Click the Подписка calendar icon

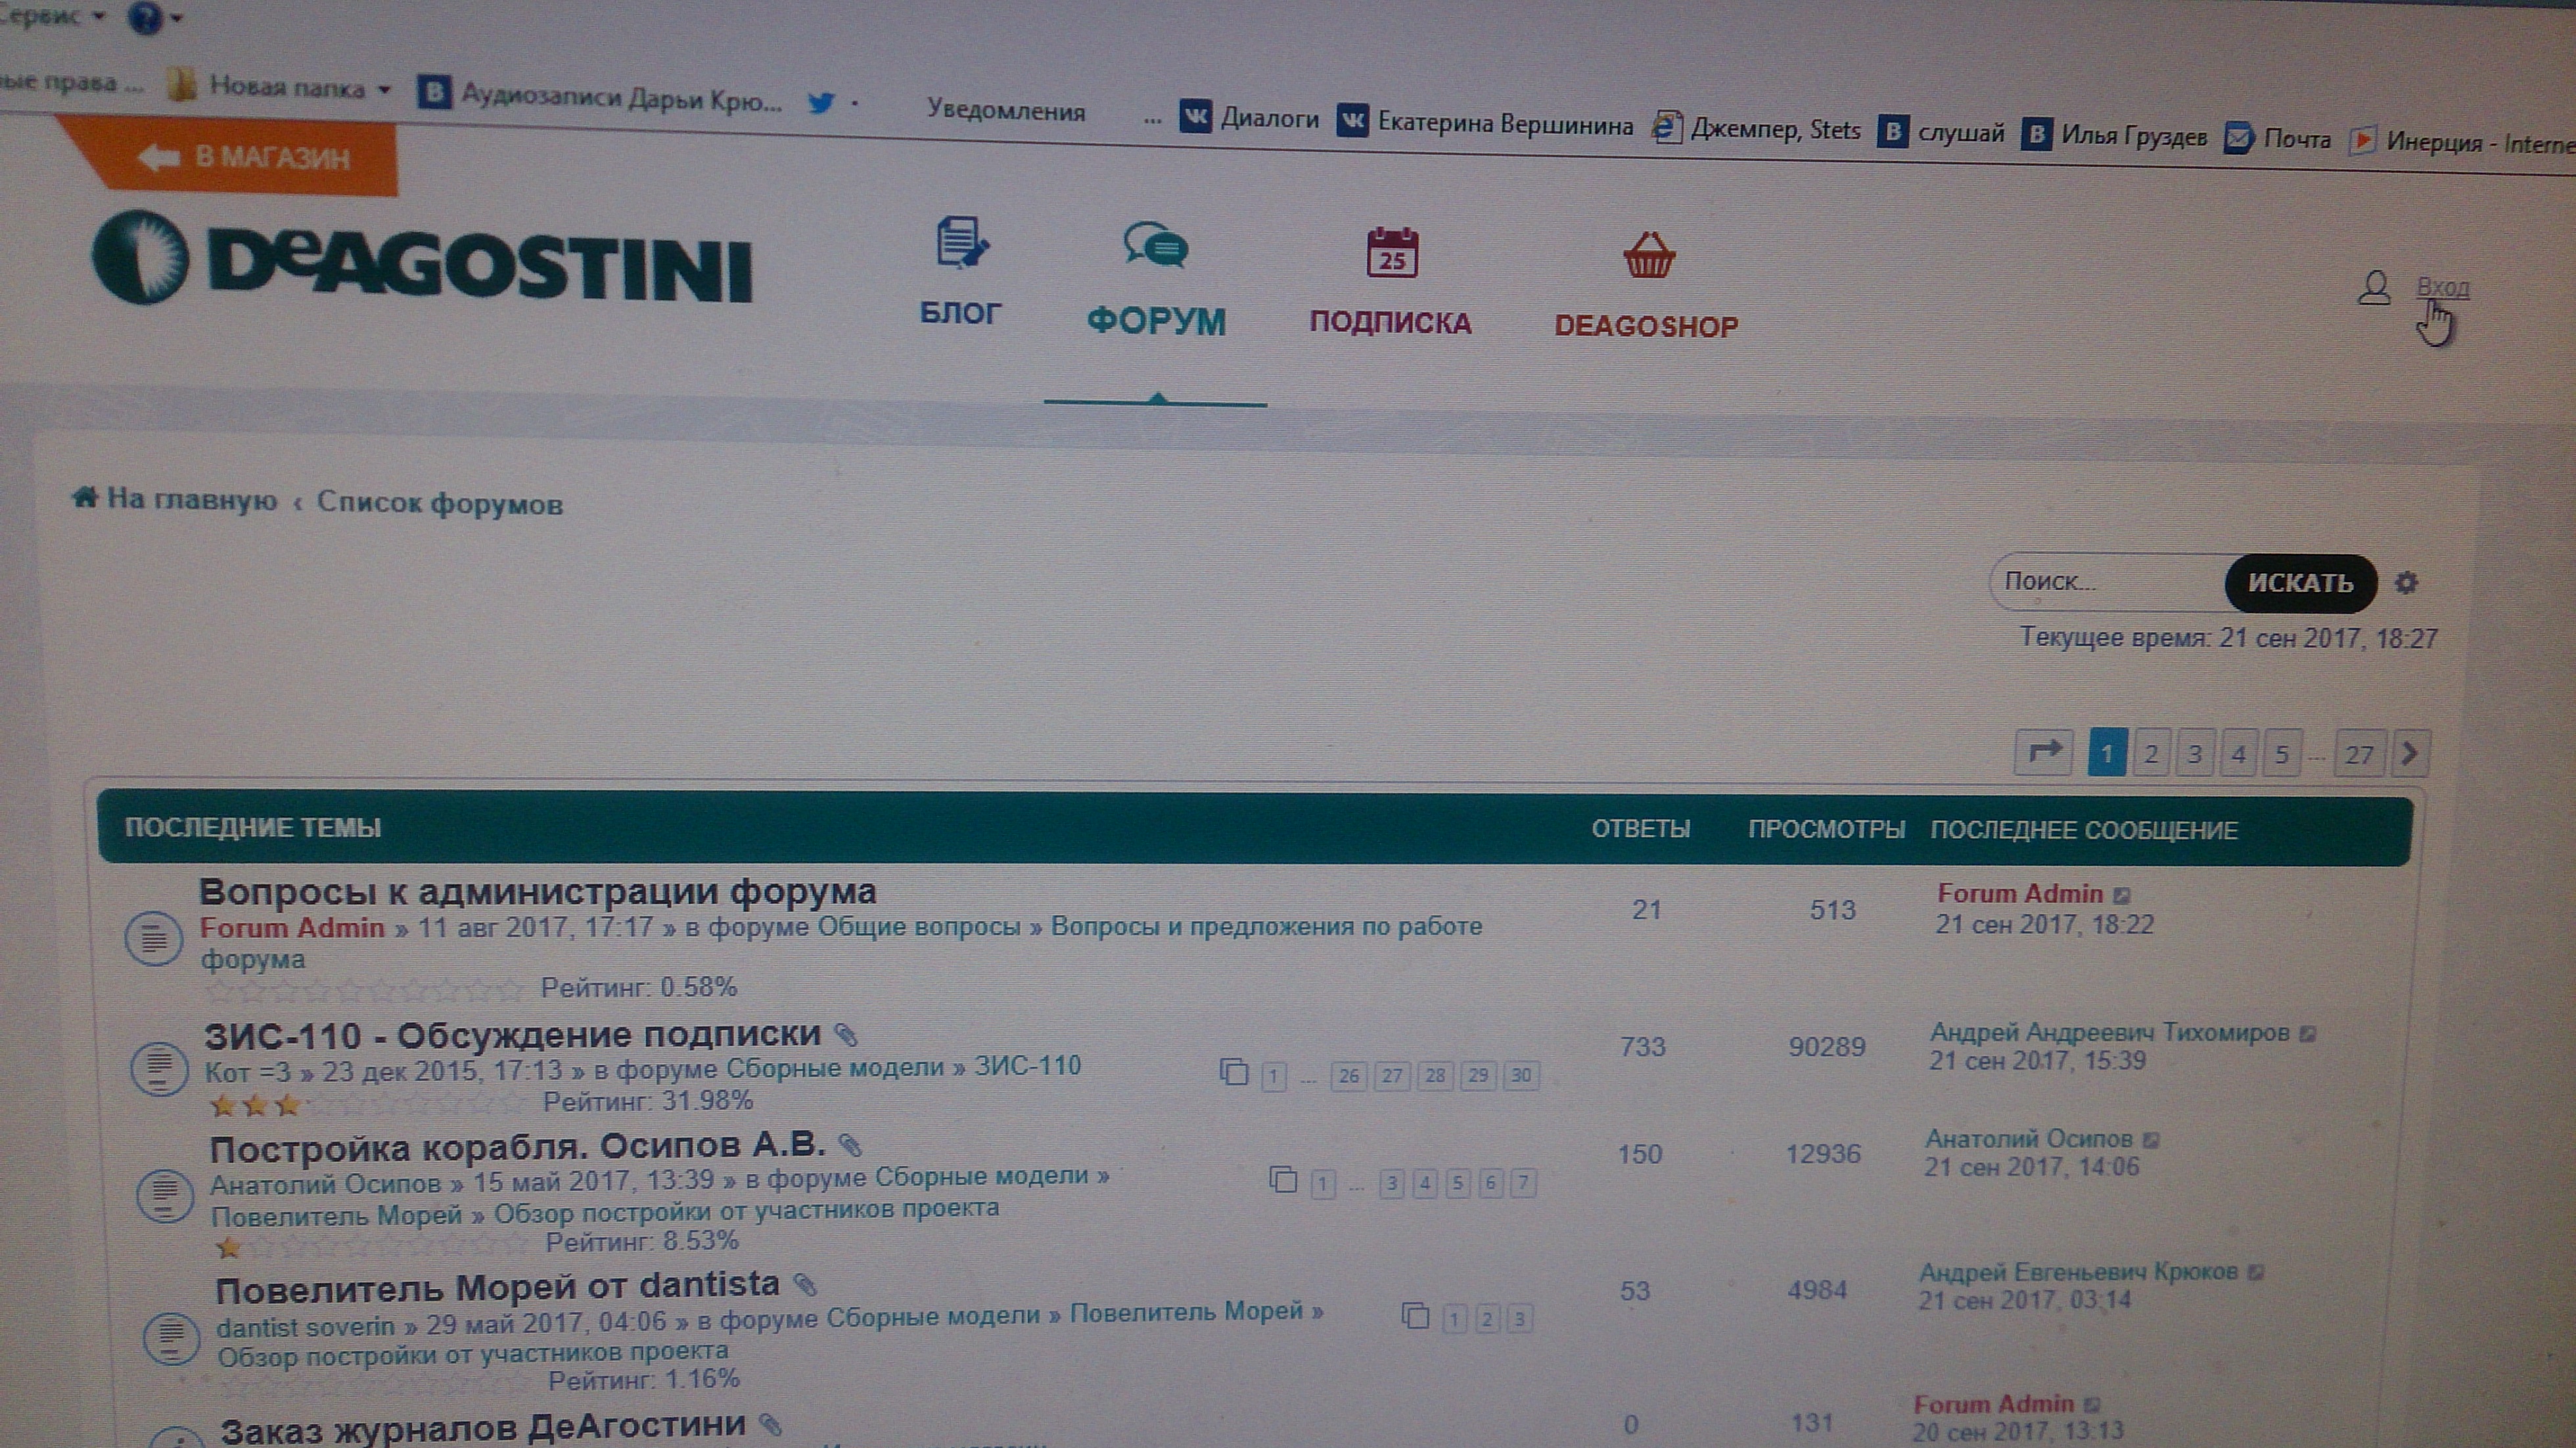(x=1392, y=252)
